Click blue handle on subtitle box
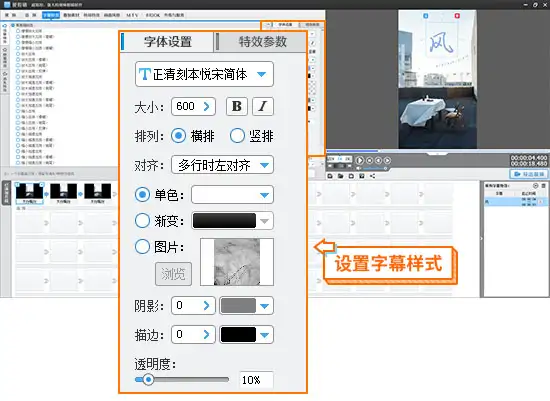 pos(426,16)
